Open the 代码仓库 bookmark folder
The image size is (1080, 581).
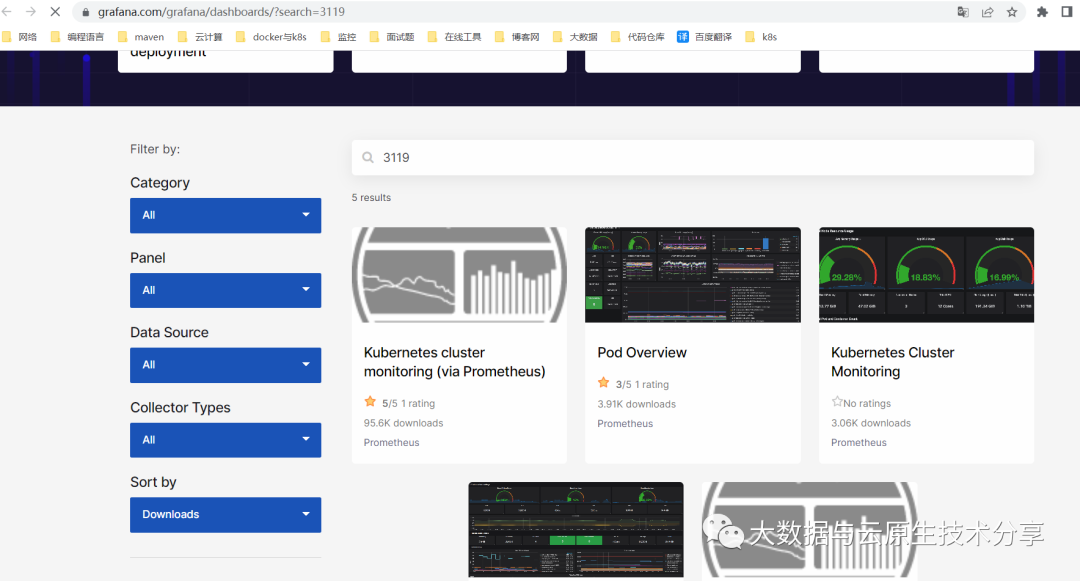[638, 37]
